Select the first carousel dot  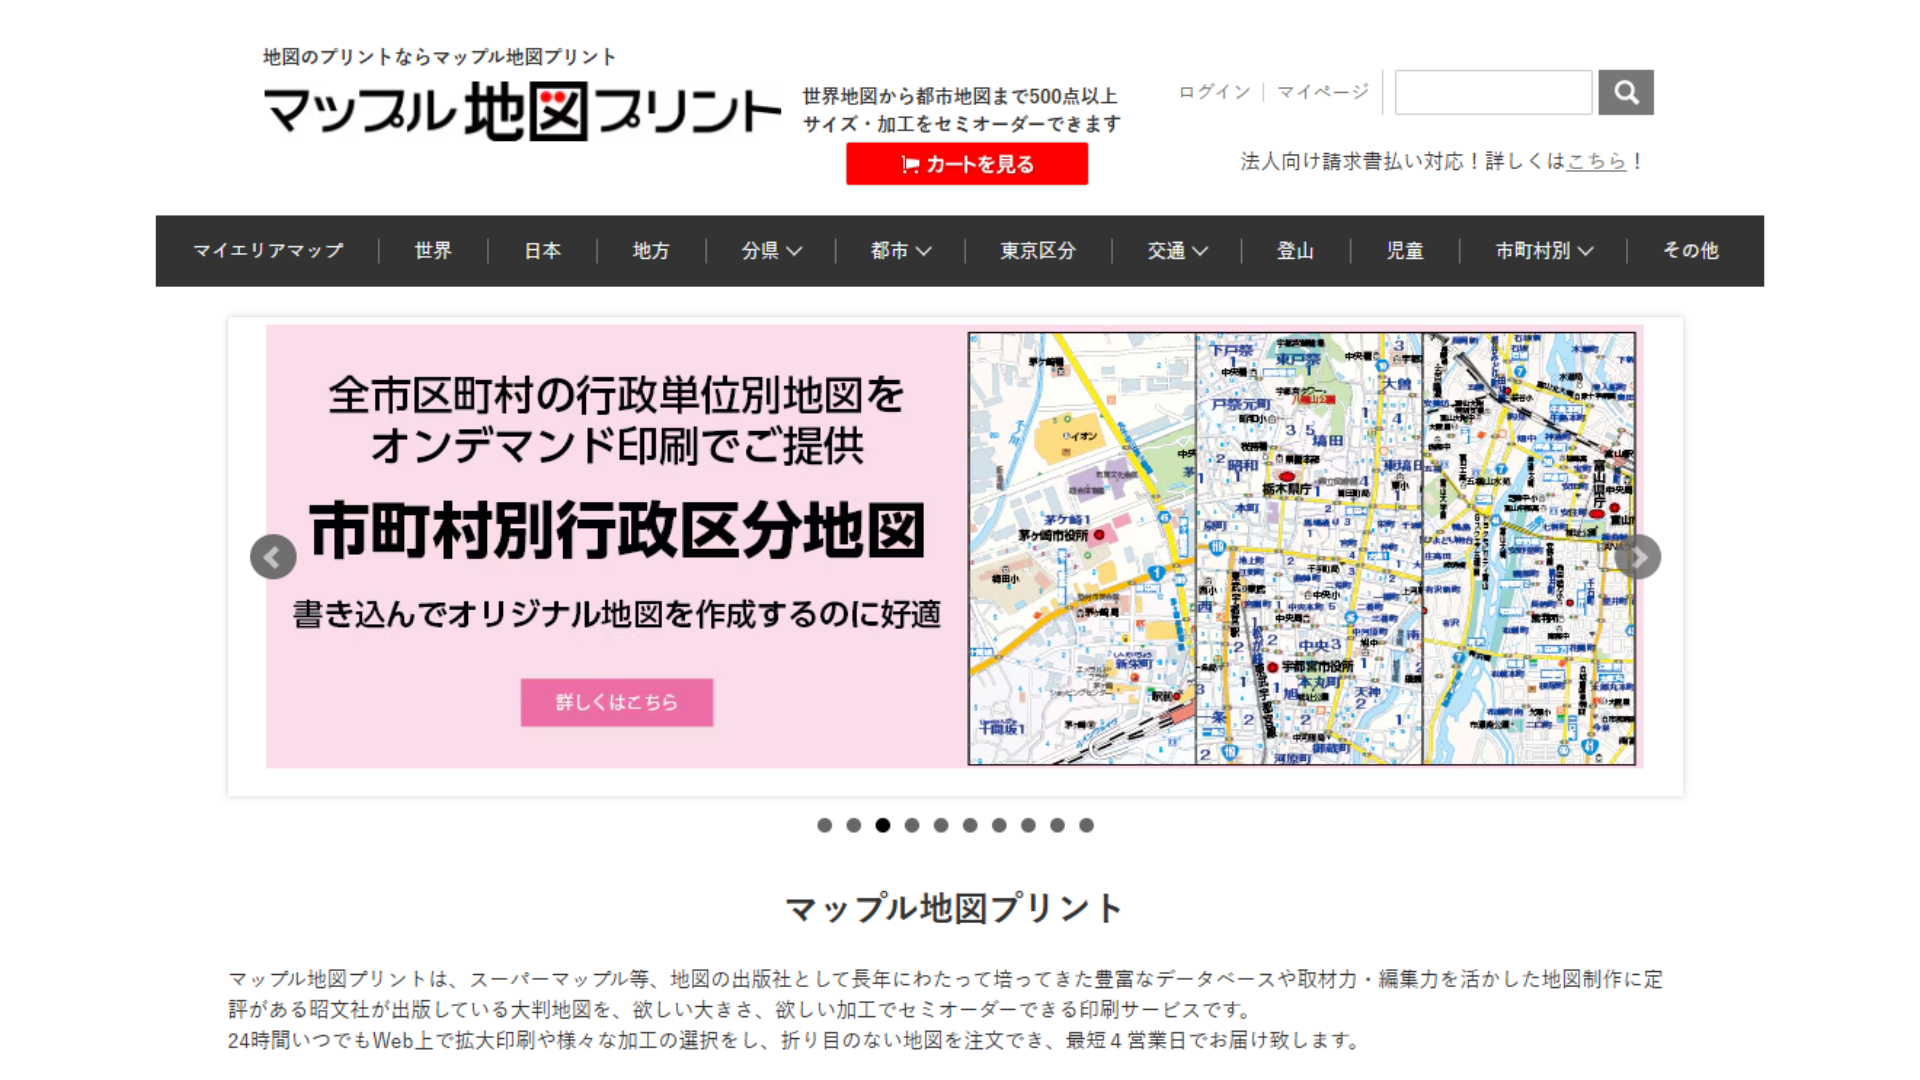(x=825, y=826)
